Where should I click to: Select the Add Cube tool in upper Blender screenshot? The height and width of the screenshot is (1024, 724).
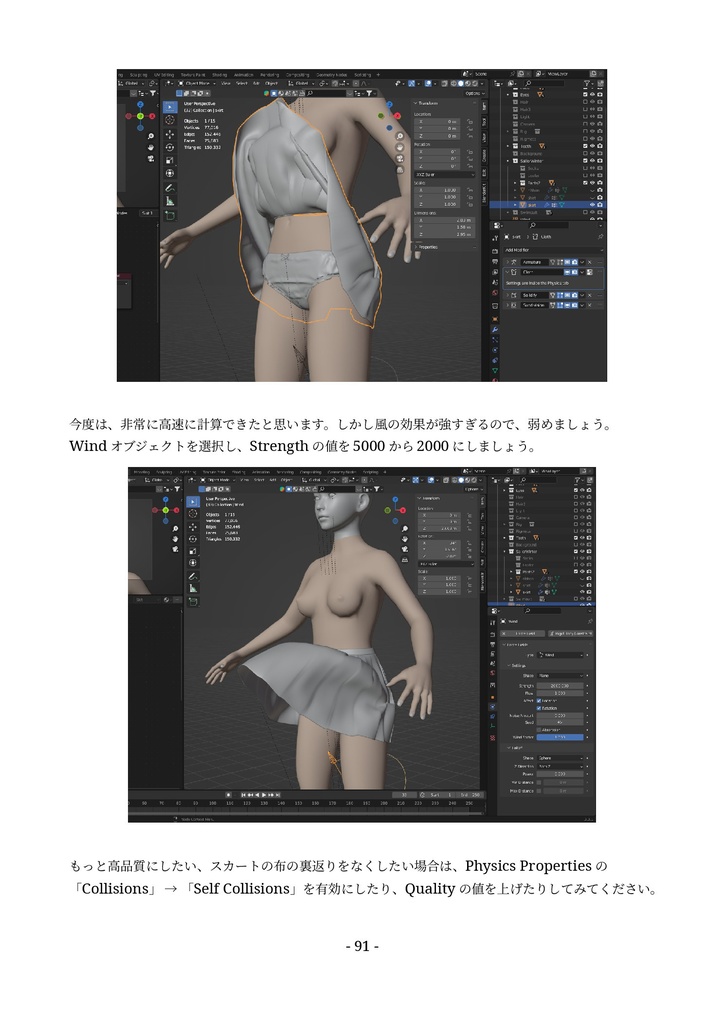[170, 216]
